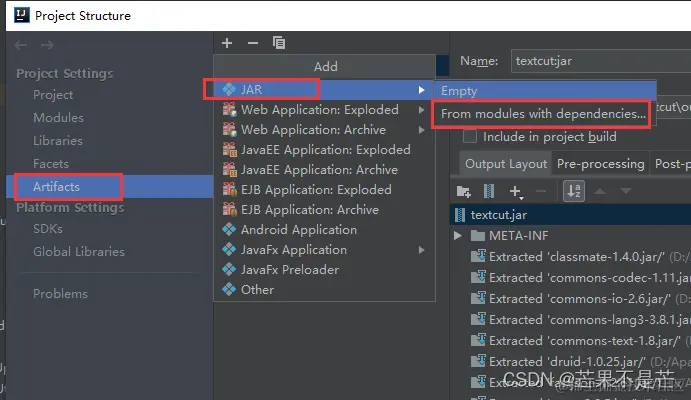
Task: Select Web Application: Exploded menu entry
Action: pos(324,110)
